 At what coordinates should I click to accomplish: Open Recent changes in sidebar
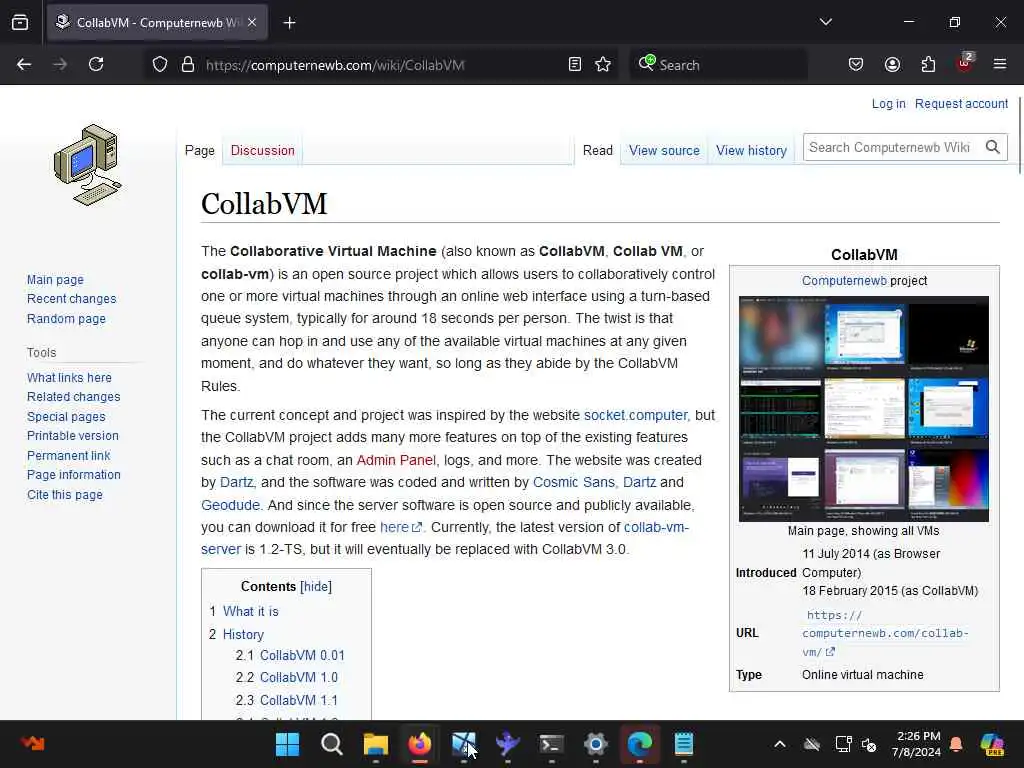pyautogui.click(x=71, y=298)
